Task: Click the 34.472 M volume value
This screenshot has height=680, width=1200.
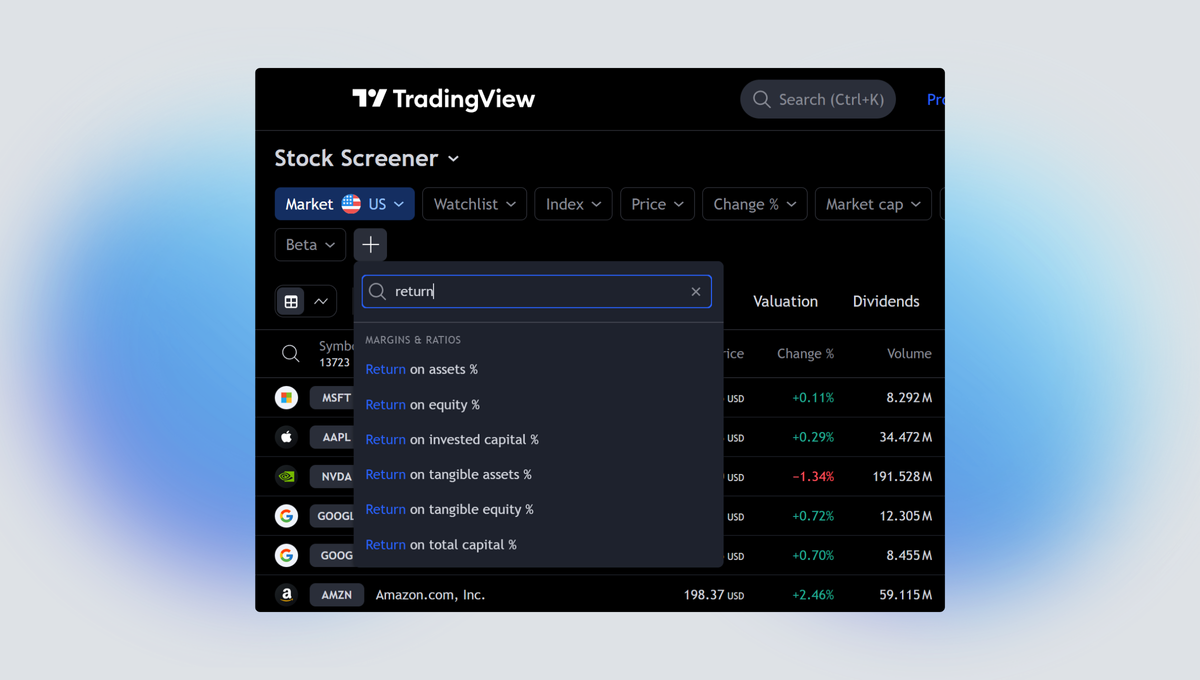Action: click(x=906, y=437)
